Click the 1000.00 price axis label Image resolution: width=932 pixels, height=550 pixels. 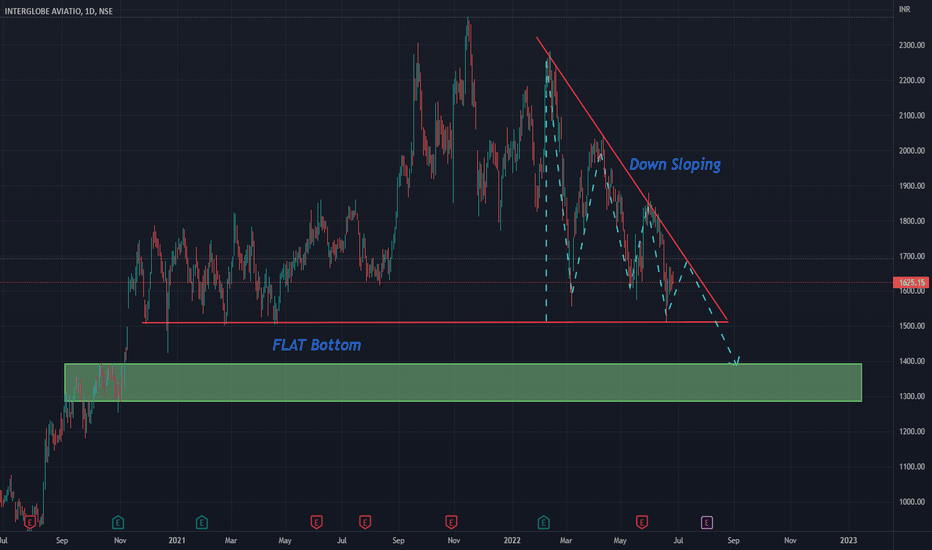(x=912, y=501)
